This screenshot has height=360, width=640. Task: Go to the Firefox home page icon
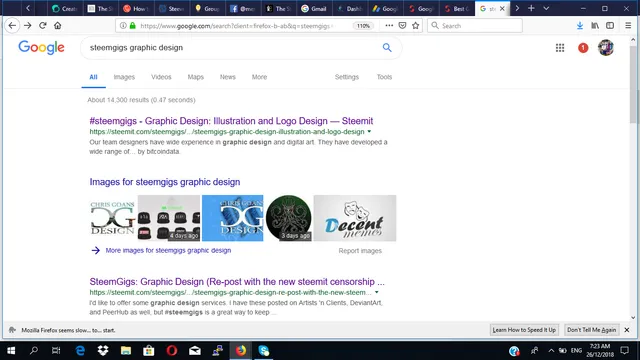(x=58, y=25)
